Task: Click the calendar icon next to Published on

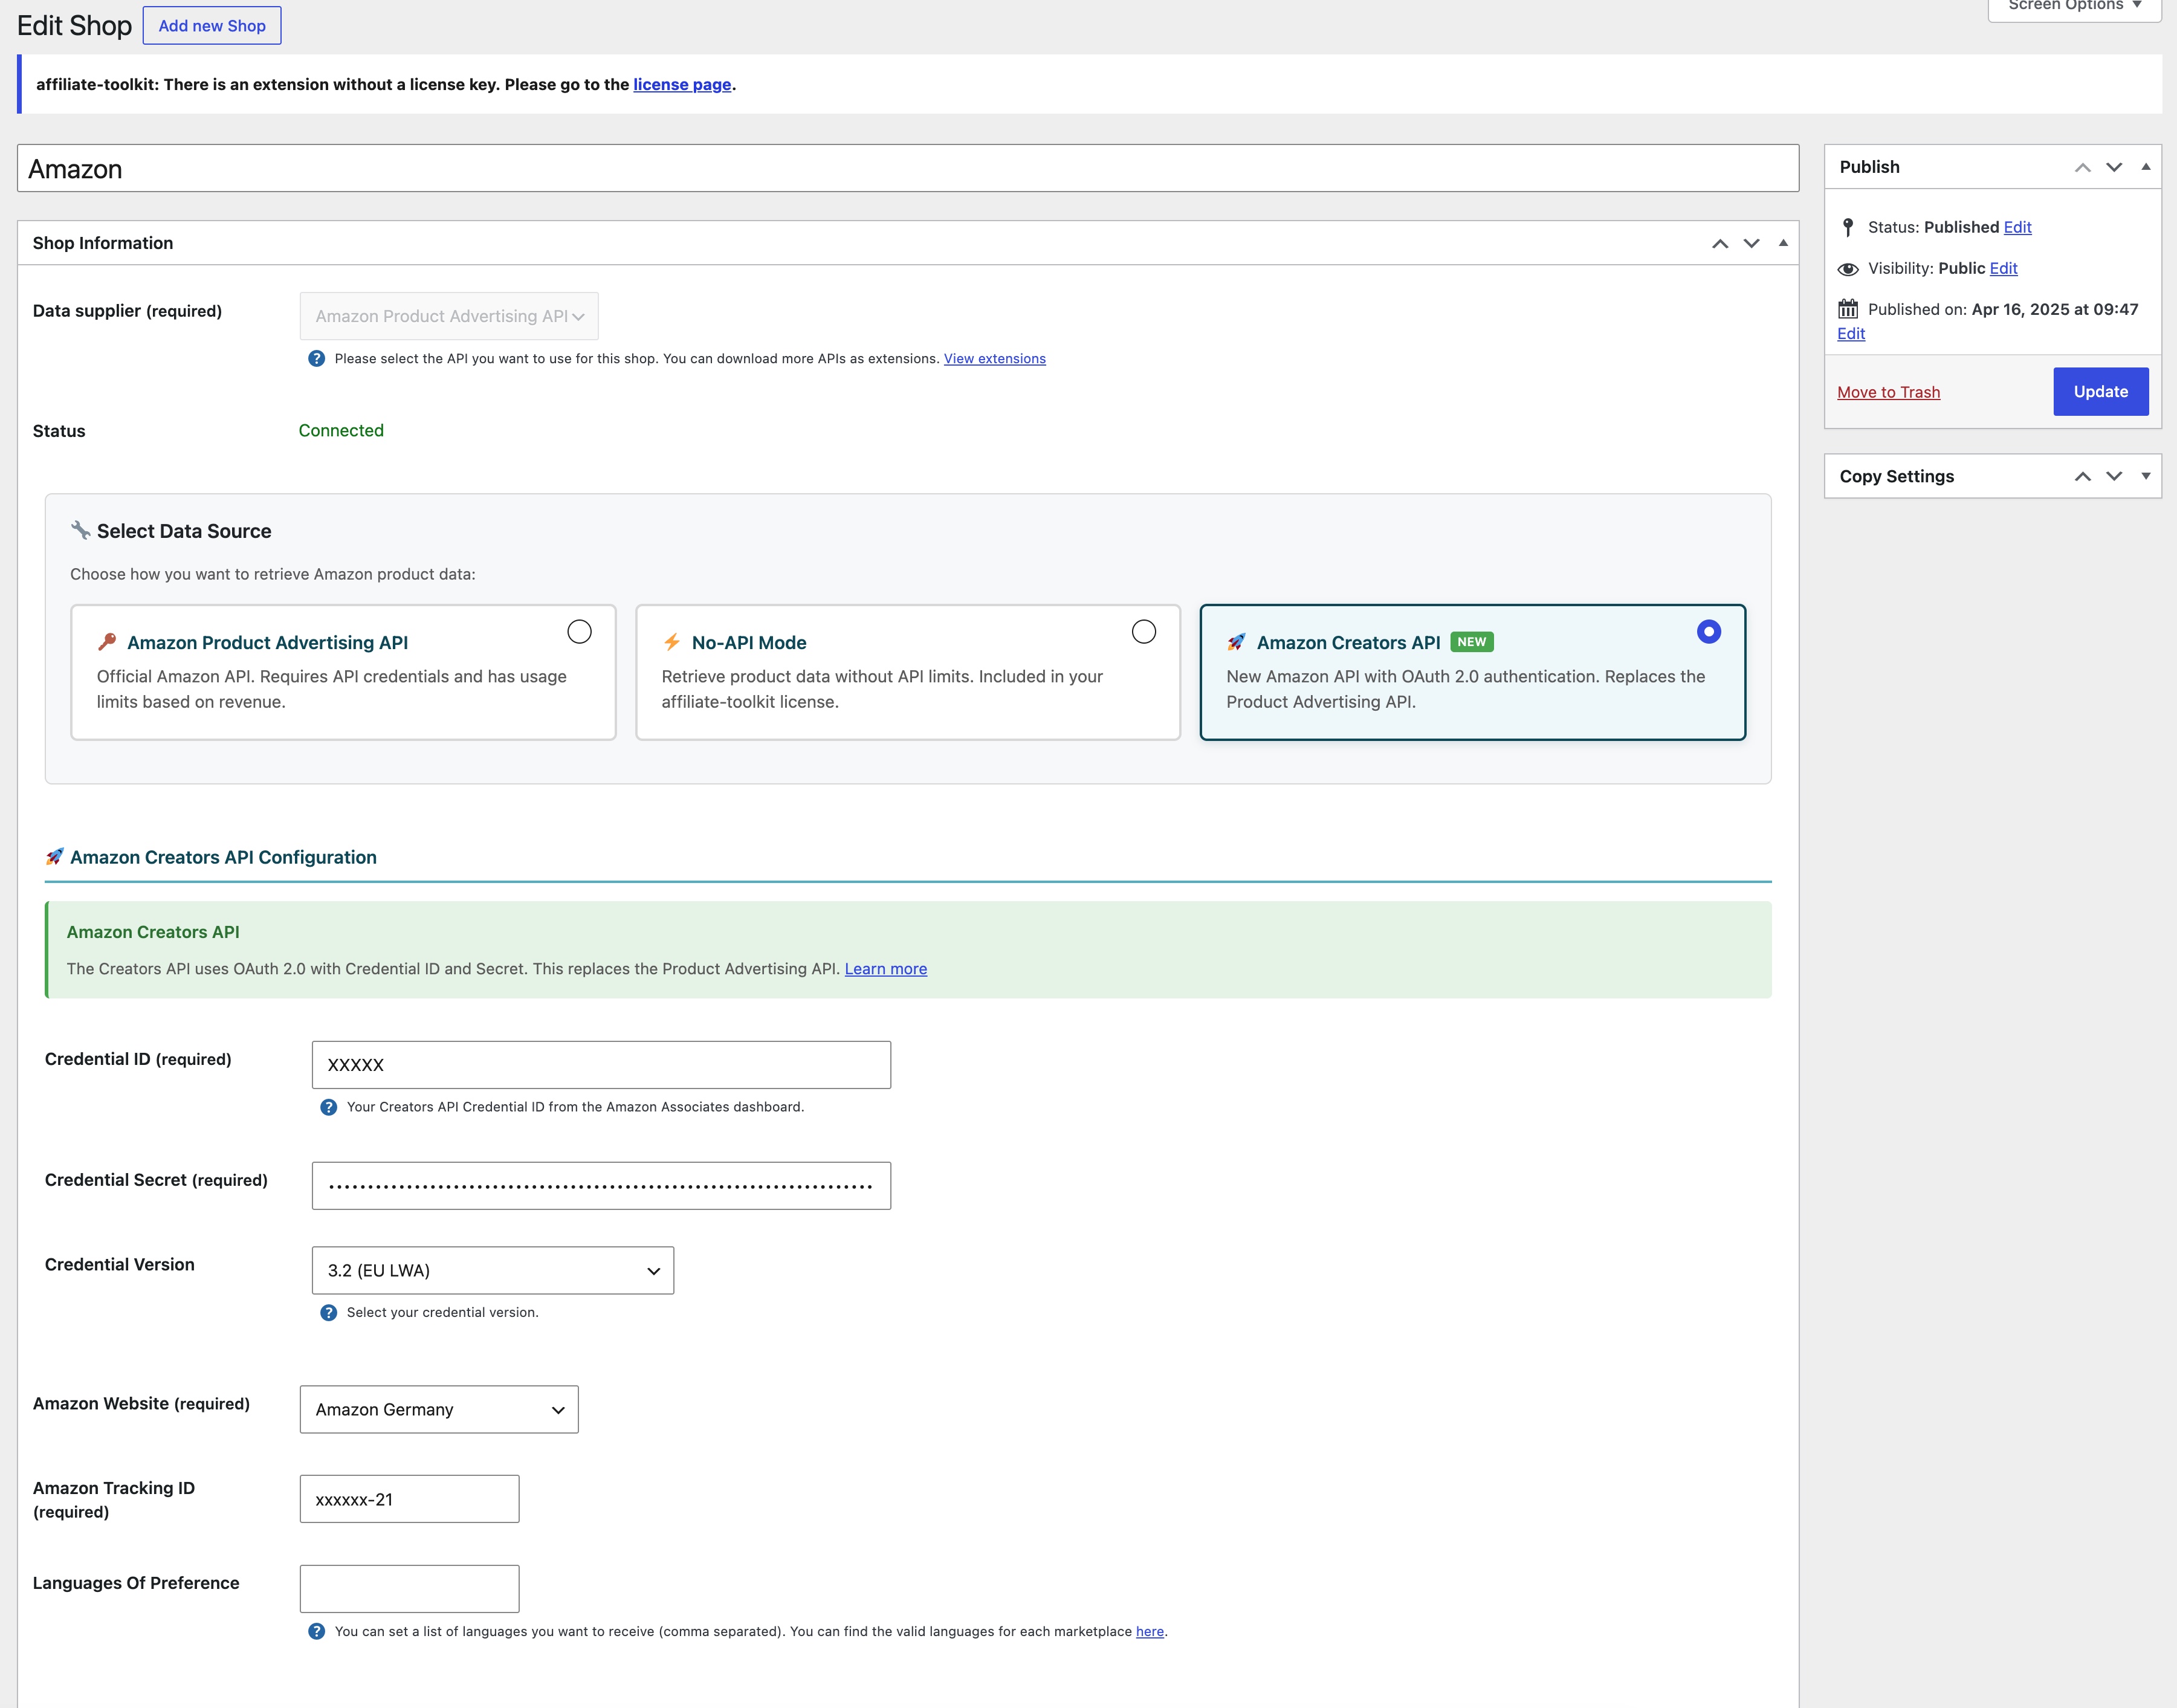Action: pyautogui.click(x=1848, y=309)
